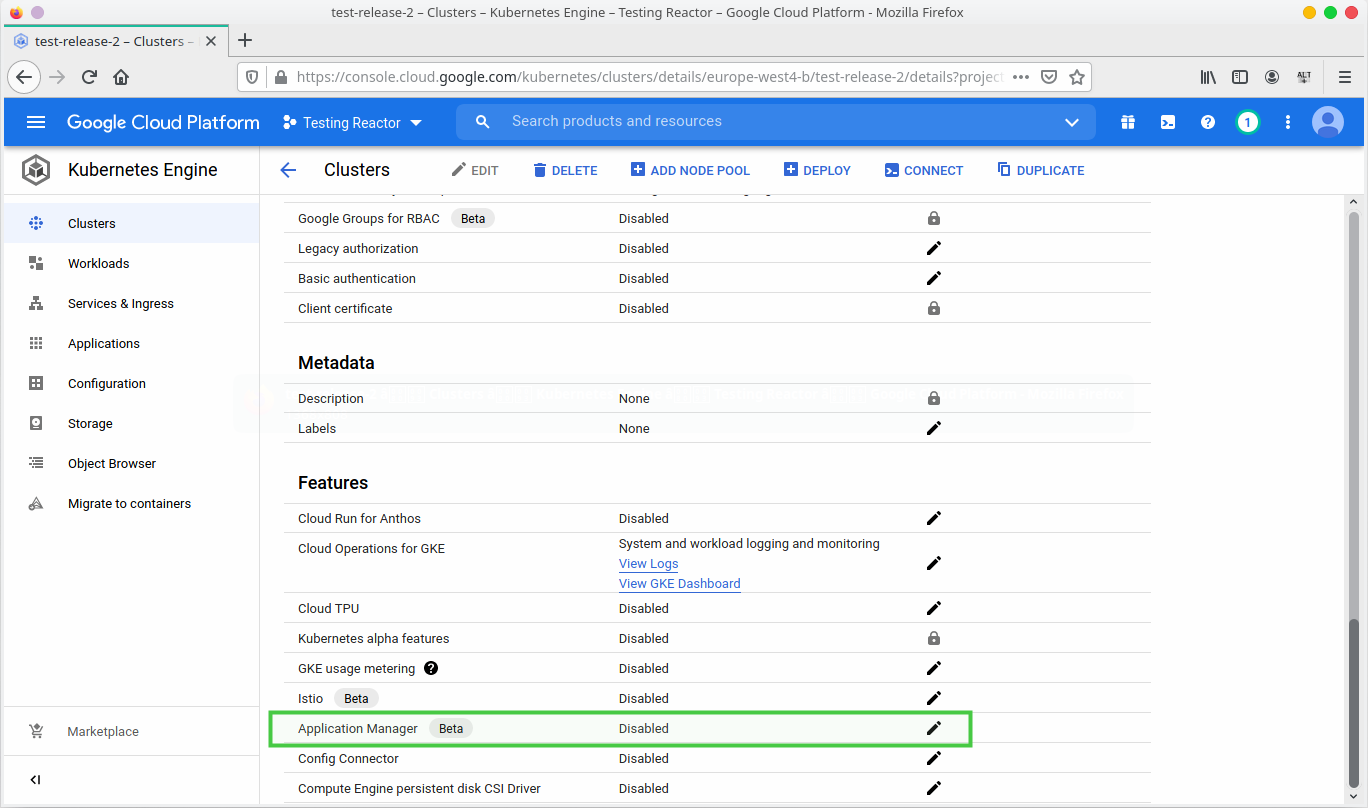Open the main navigation hamburger menu

(36, 122)
